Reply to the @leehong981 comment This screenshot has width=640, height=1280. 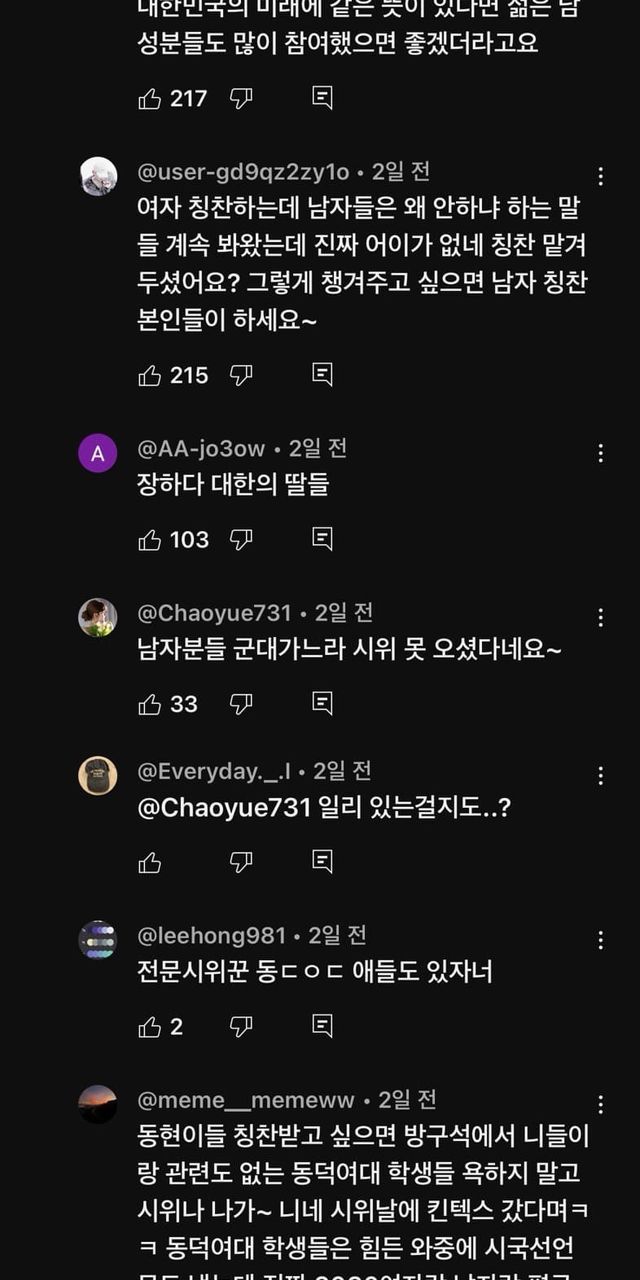322,1026
